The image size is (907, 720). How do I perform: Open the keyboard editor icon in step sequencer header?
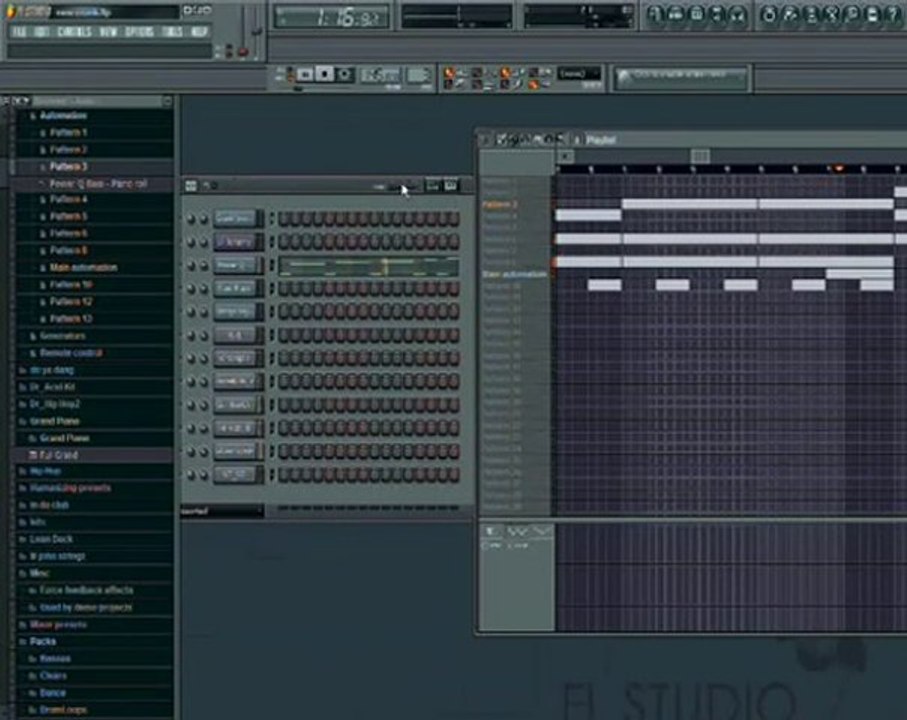pyautogui.click(x=451, y=185)
